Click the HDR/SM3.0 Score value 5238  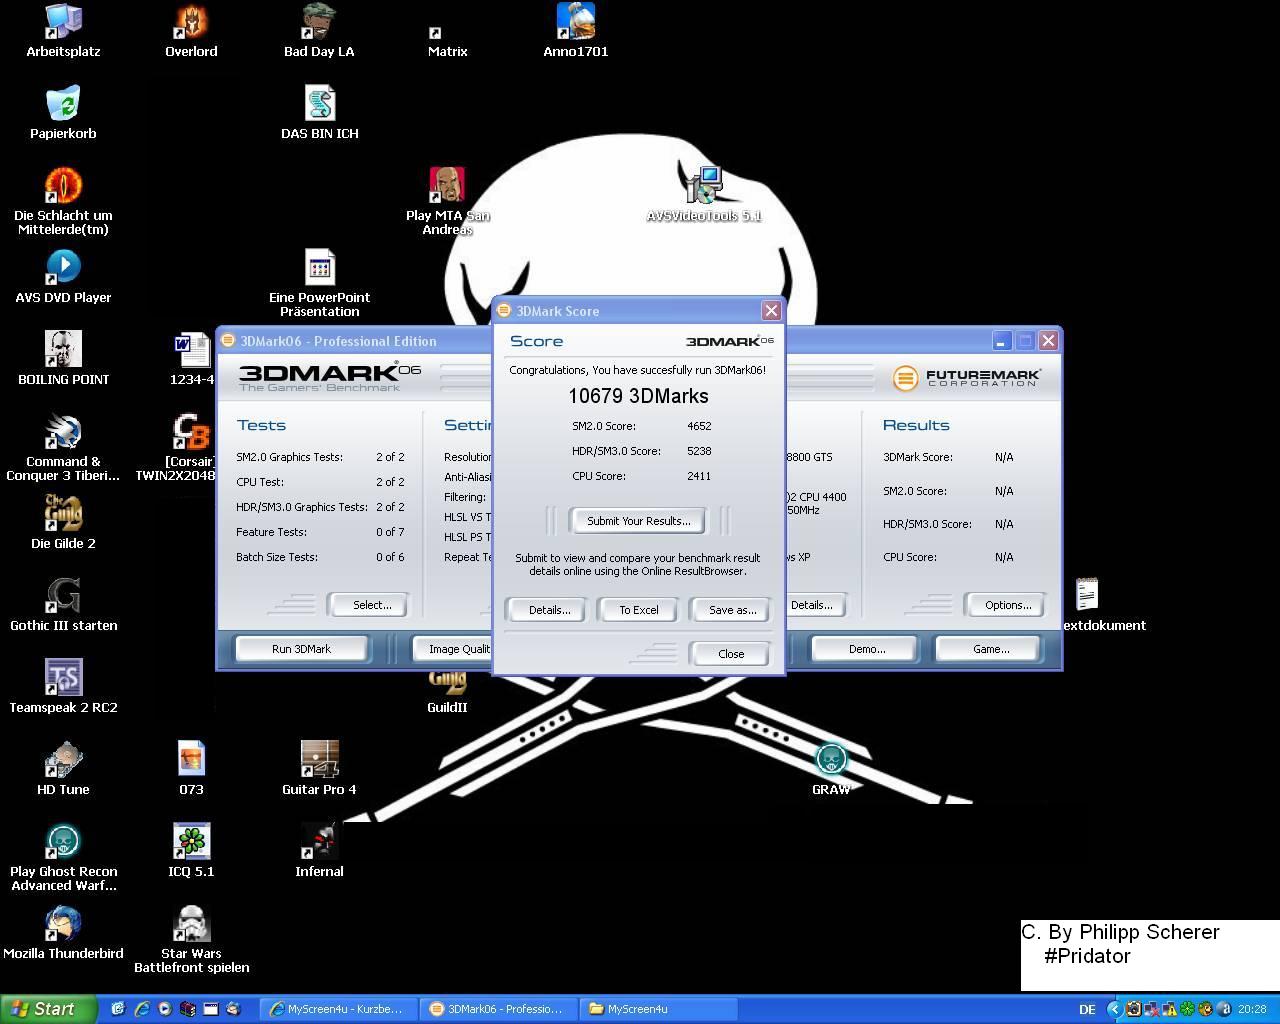[699, 451]
